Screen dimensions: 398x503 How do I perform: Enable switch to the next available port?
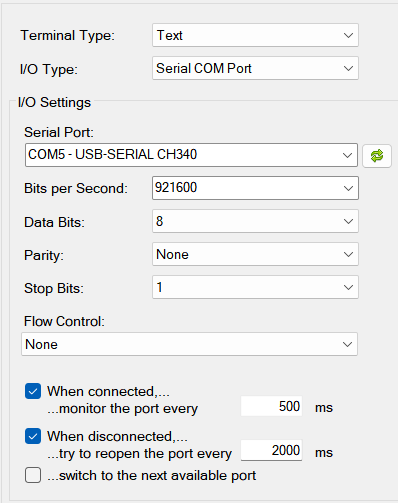point(33,475)
